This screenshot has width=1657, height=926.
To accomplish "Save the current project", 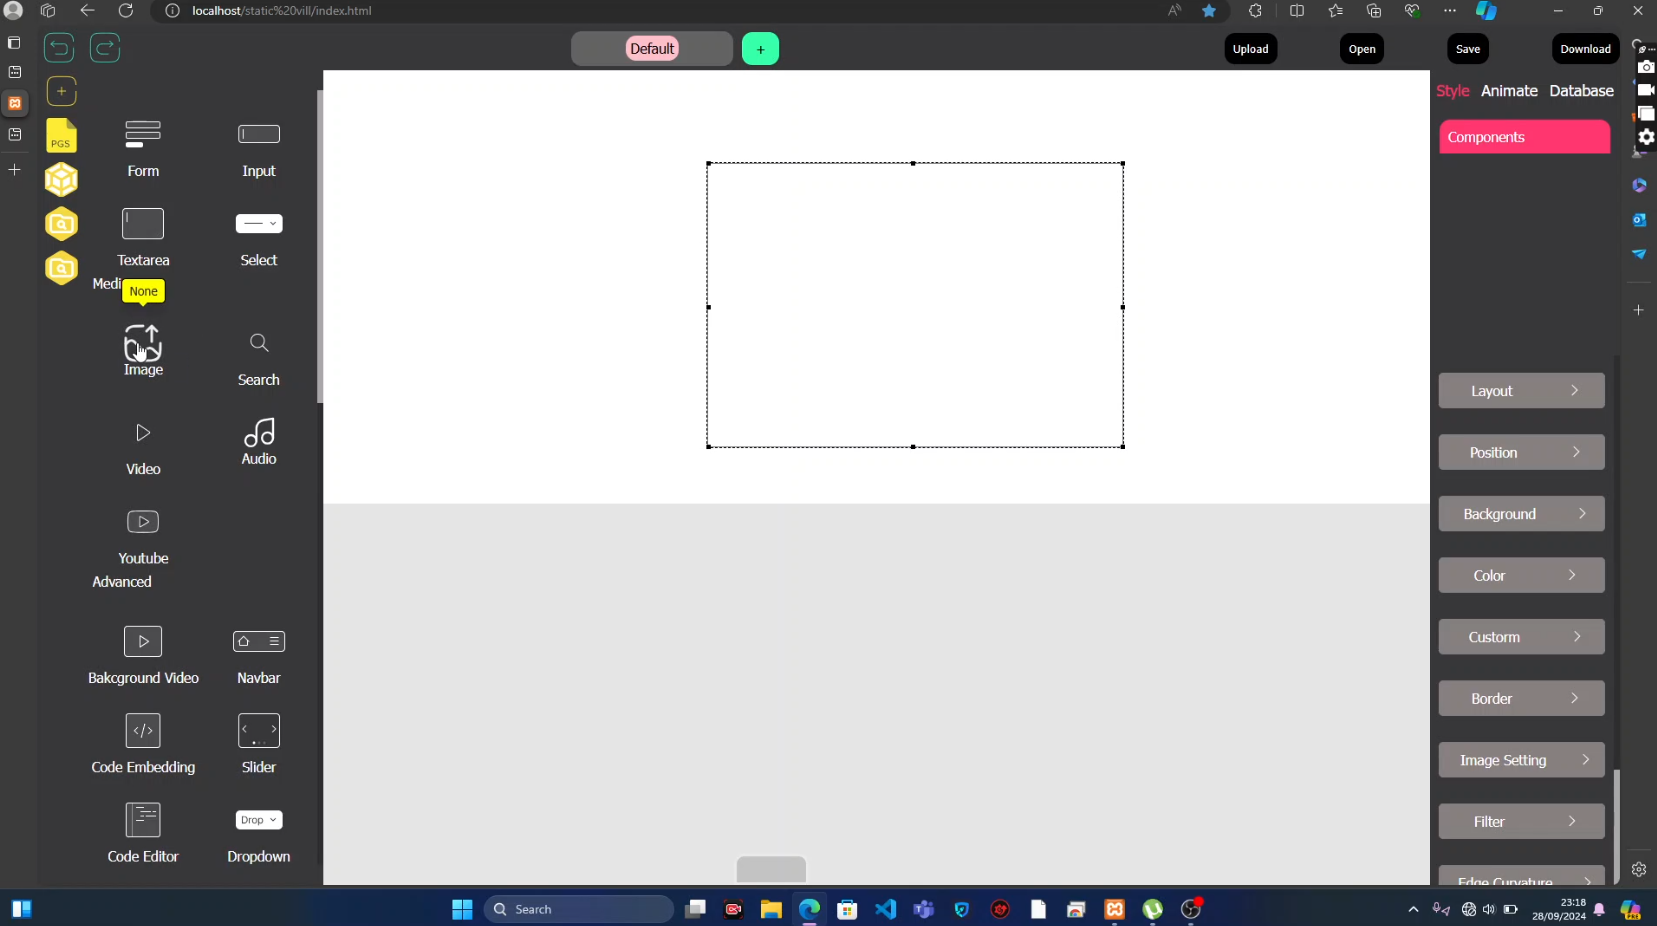I will [x=1468, y=49].
